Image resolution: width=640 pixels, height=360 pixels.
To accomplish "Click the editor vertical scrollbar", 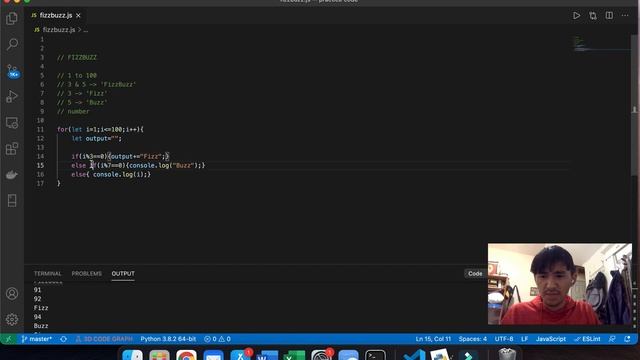I will 635,106.
